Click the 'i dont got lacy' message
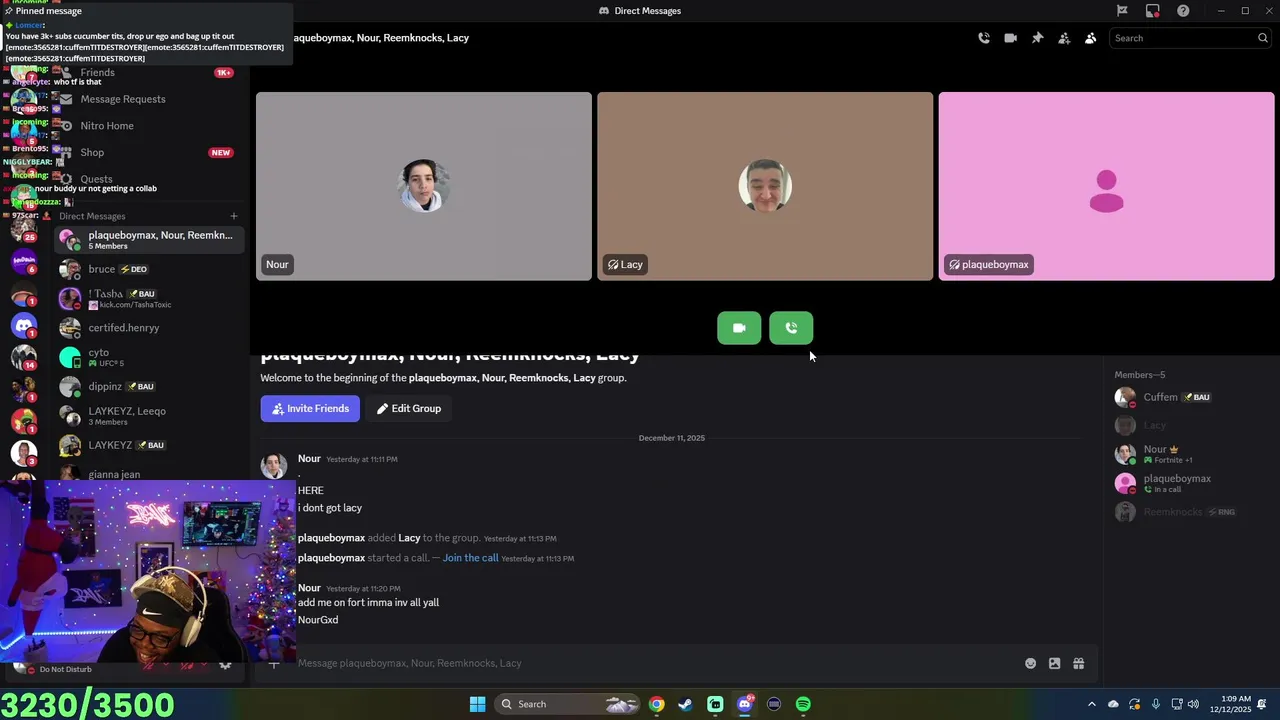 click(330, 508)
